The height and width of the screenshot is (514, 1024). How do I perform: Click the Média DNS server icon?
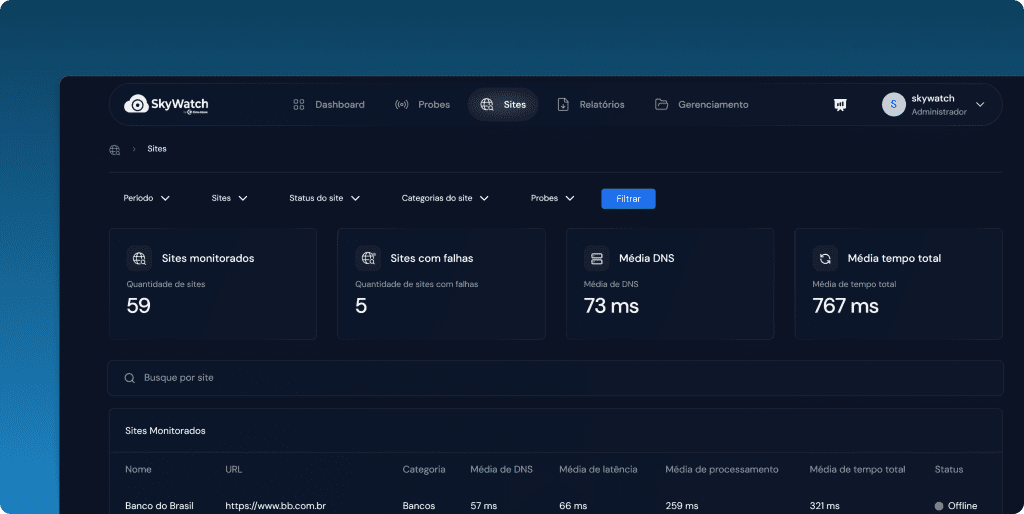point(596,259)
